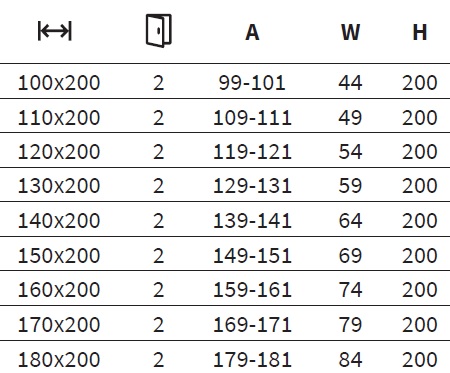Click the door icon in header
This screenshot has height=373, width=450.
click(x=159, y=31)
